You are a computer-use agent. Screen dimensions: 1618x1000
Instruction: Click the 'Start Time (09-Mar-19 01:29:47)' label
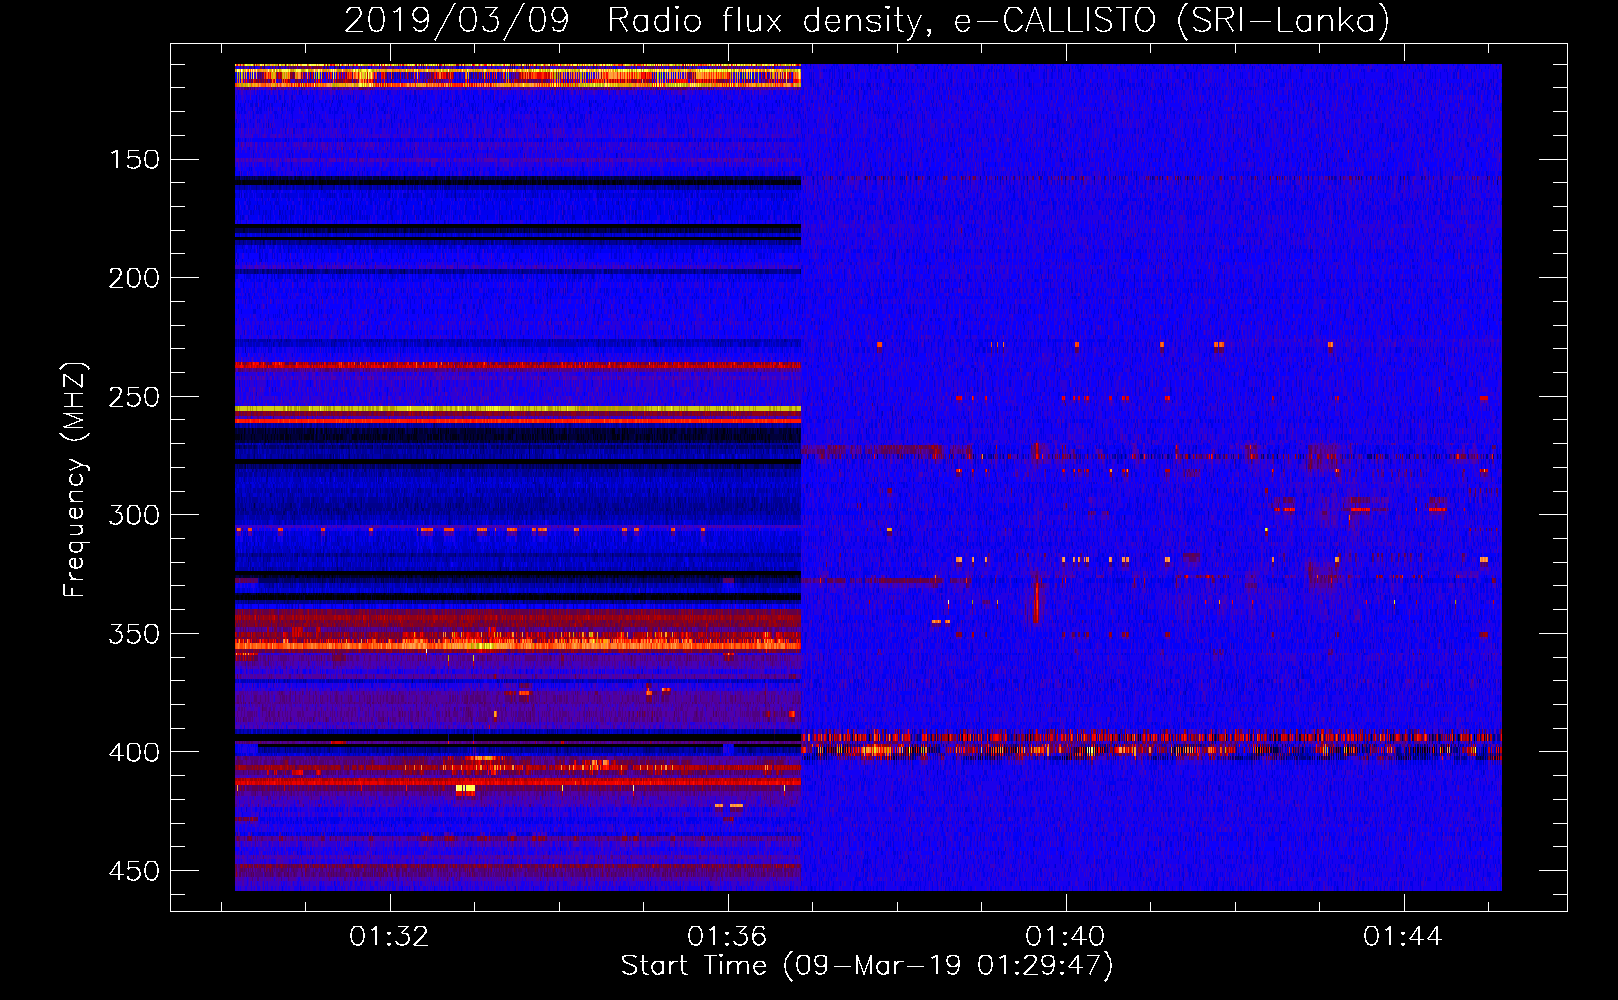(867, 965)
